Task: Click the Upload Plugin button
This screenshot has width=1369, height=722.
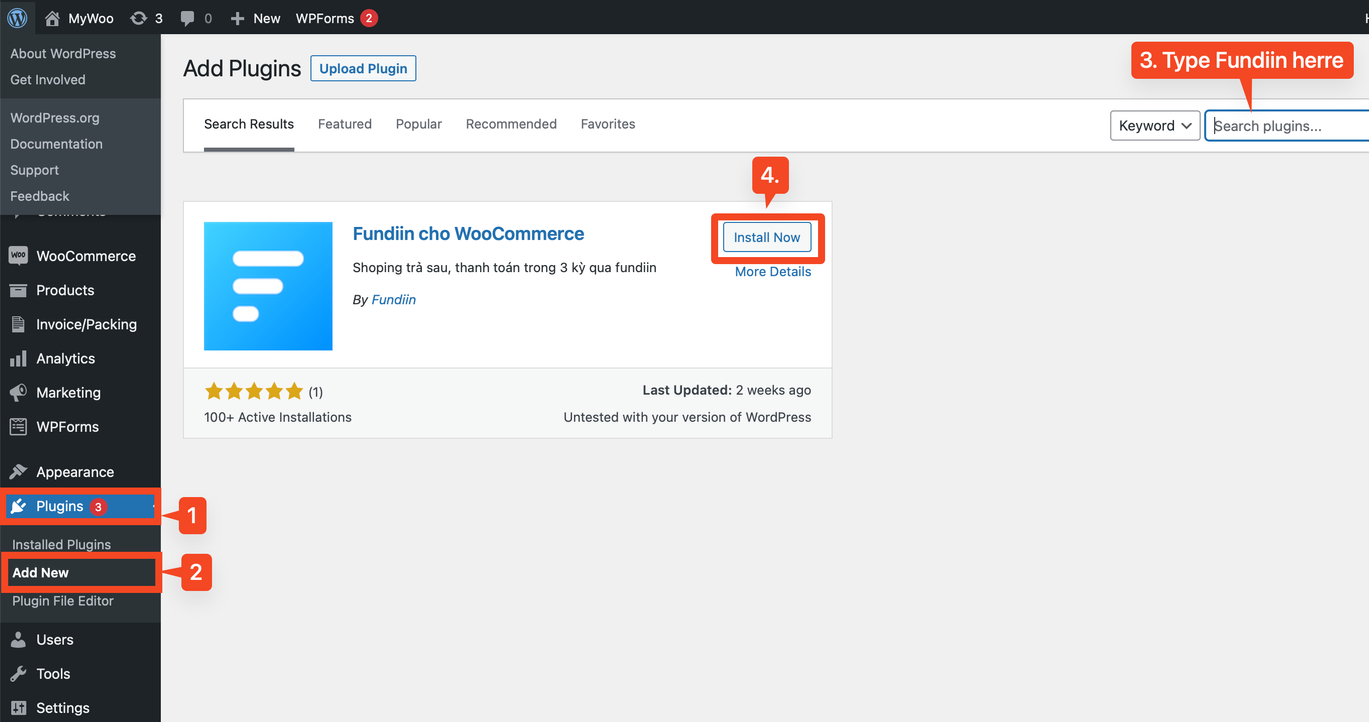Action: (x=363, y=68)
